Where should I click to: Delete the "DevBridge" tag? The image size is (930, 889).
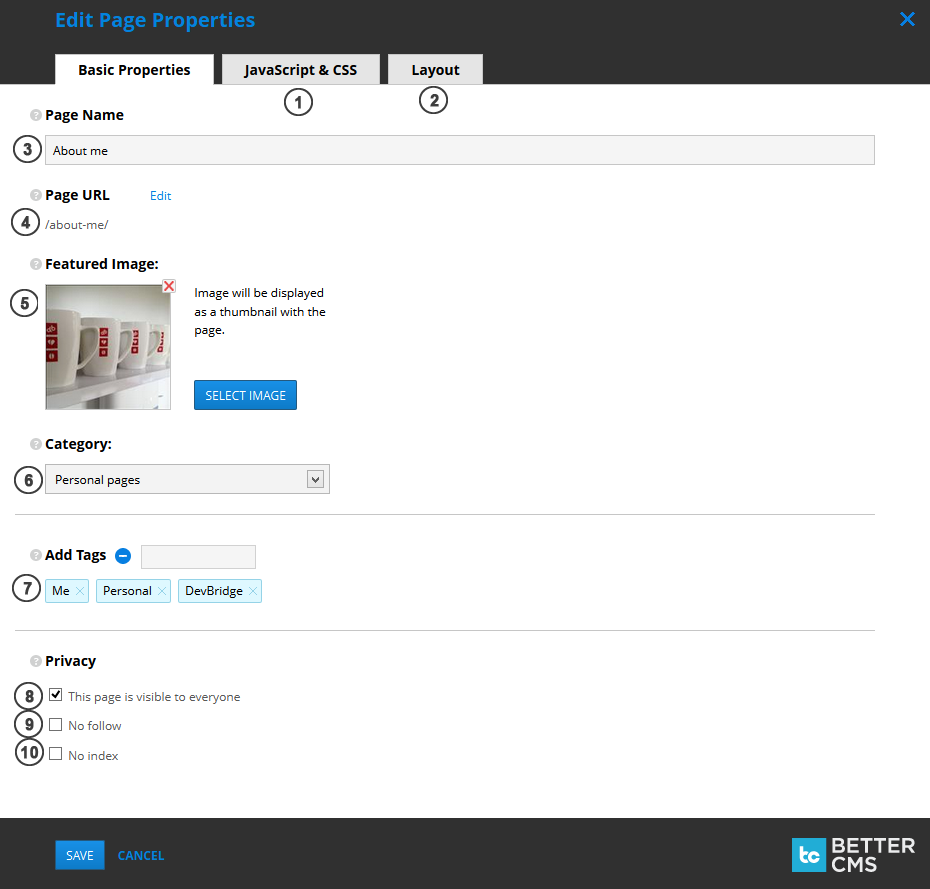pyautogui.click(x=253, y=591)
